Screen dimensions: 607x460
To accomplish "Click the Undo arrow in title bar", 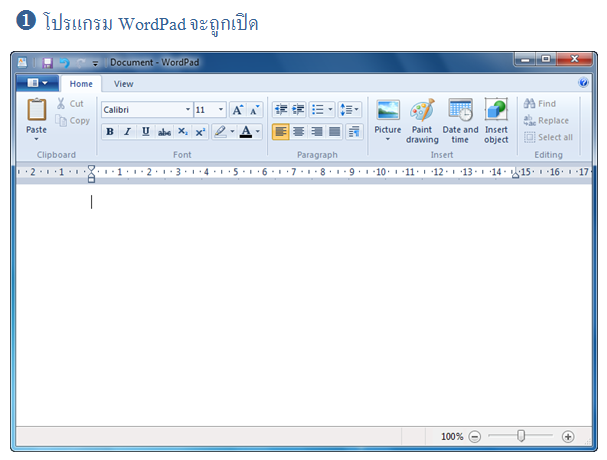I will tap(64, 63).
